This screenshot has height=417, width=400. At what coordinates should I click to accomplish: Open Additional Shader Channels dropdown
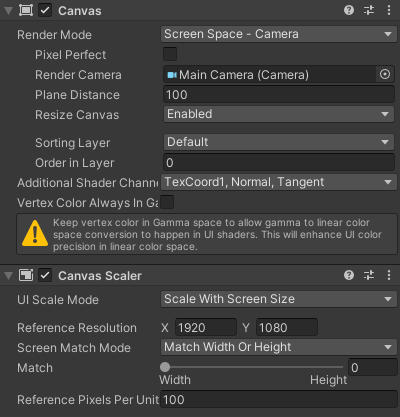(279, 182)
